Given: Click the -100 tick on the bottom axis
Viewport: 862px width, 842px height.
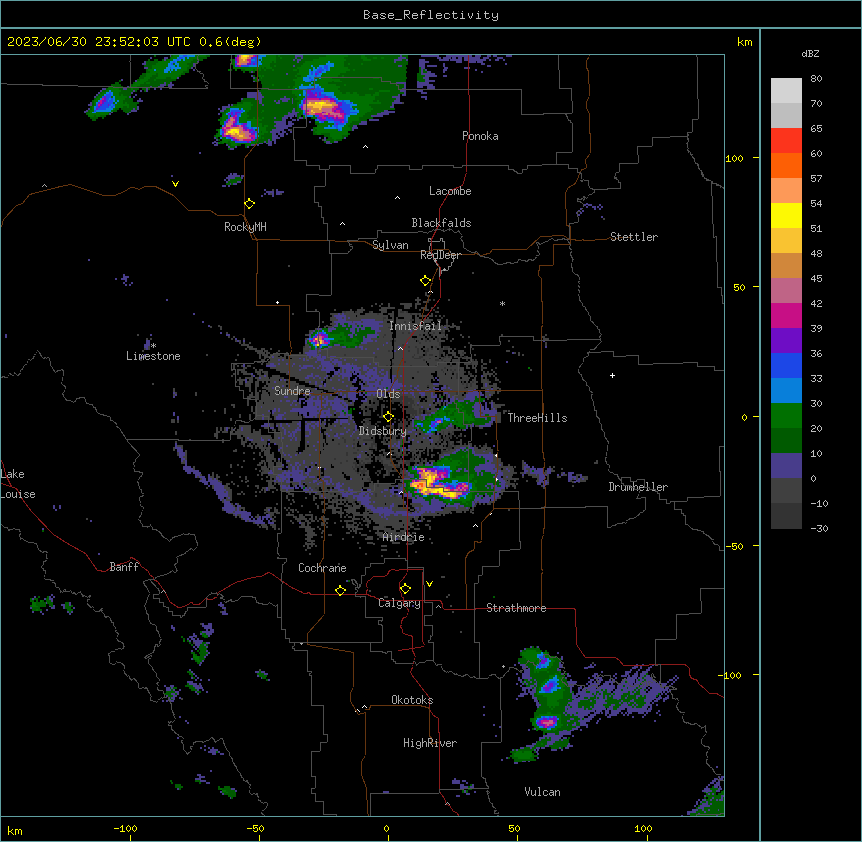Looking at the screenshot, I should 125,828.
